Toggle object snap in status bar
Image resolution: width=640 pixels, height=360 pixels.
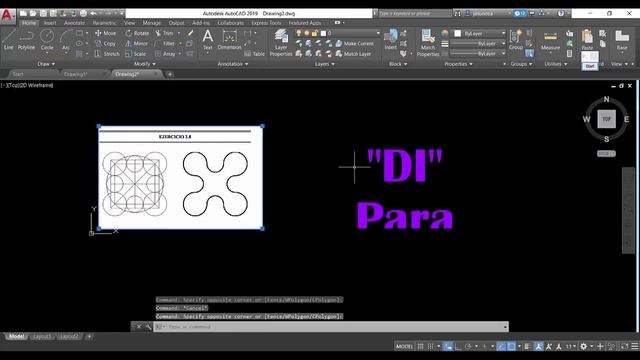pyautogui.click(x=511, y=347)
